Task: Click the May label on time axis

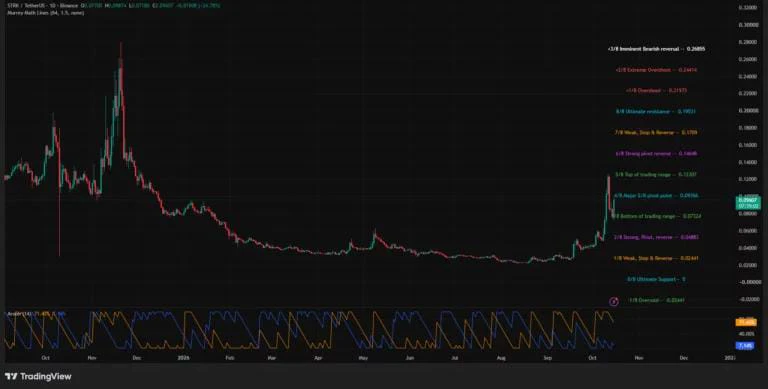Action: (x=363, y=358)
